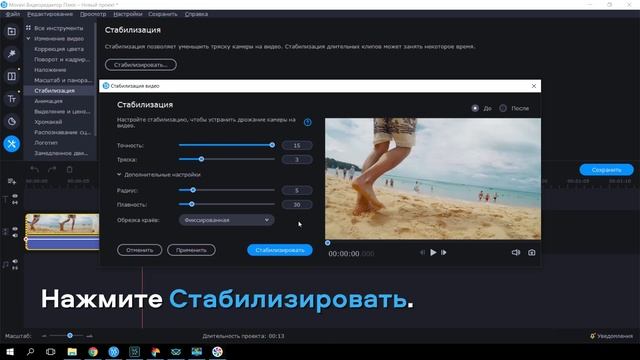Viewport: 640px width, 360px height.
Task: Click the delete trash icon above timeline
Action: click(x=69, y=169)
